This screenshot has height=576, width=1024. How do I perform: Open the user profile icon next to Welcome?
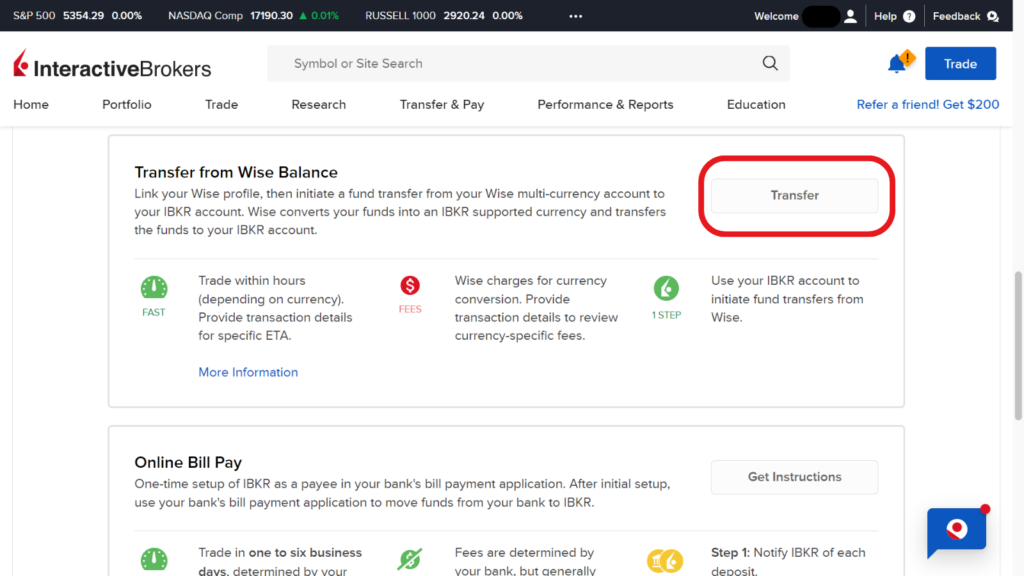(850, 16)
